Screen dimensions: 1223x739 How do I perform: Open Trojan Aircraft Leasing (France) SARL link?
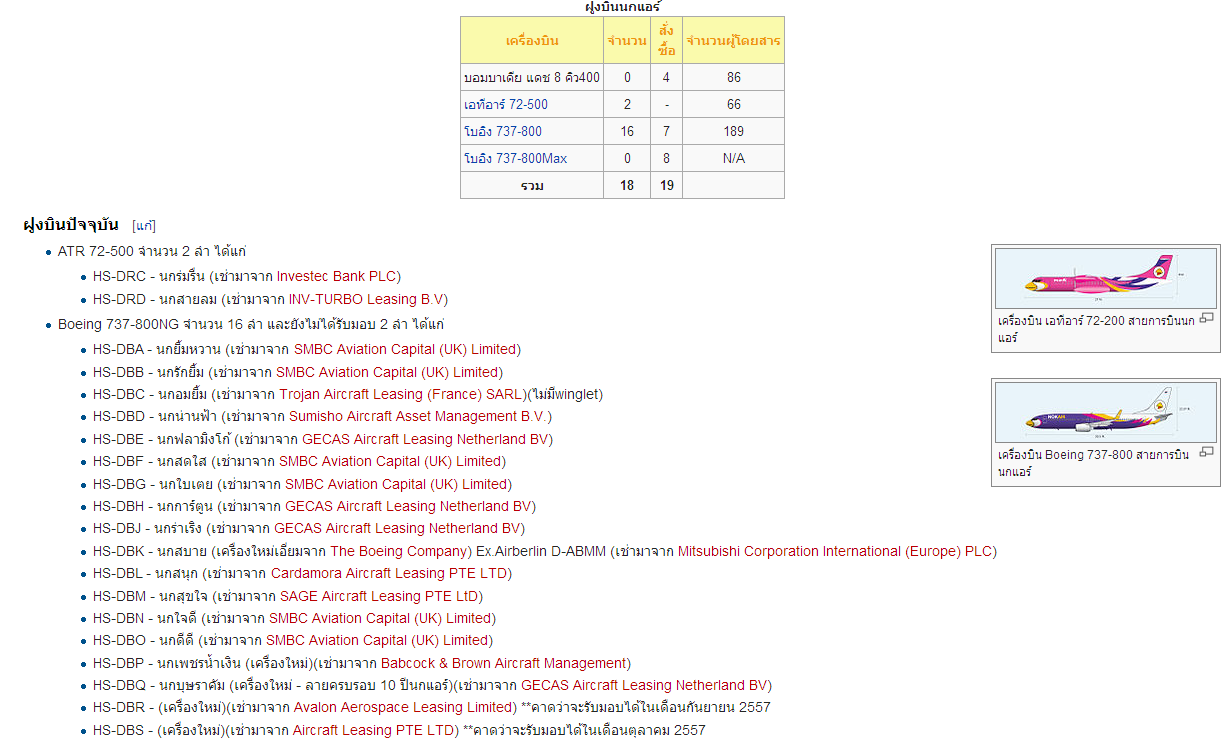coord(401,394)
